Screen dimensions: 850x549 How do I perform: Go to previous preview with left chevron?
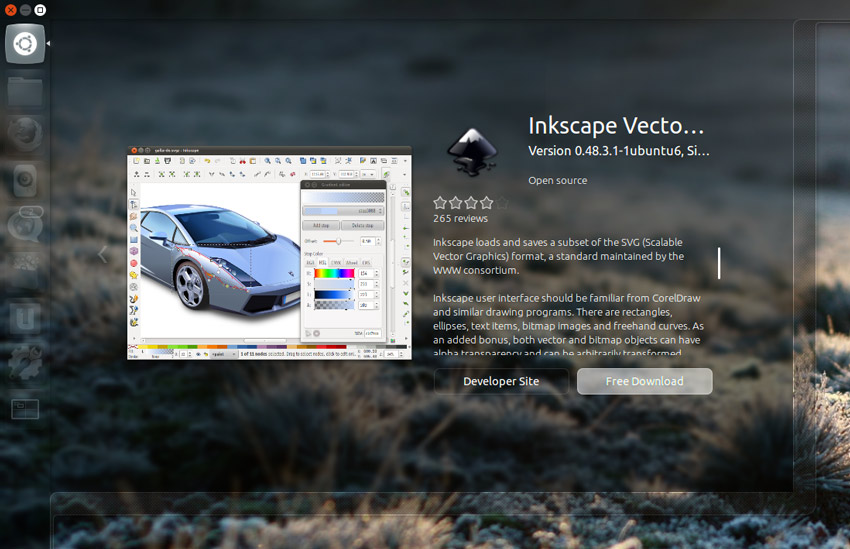pyautogui.click(x=102, y=254)
